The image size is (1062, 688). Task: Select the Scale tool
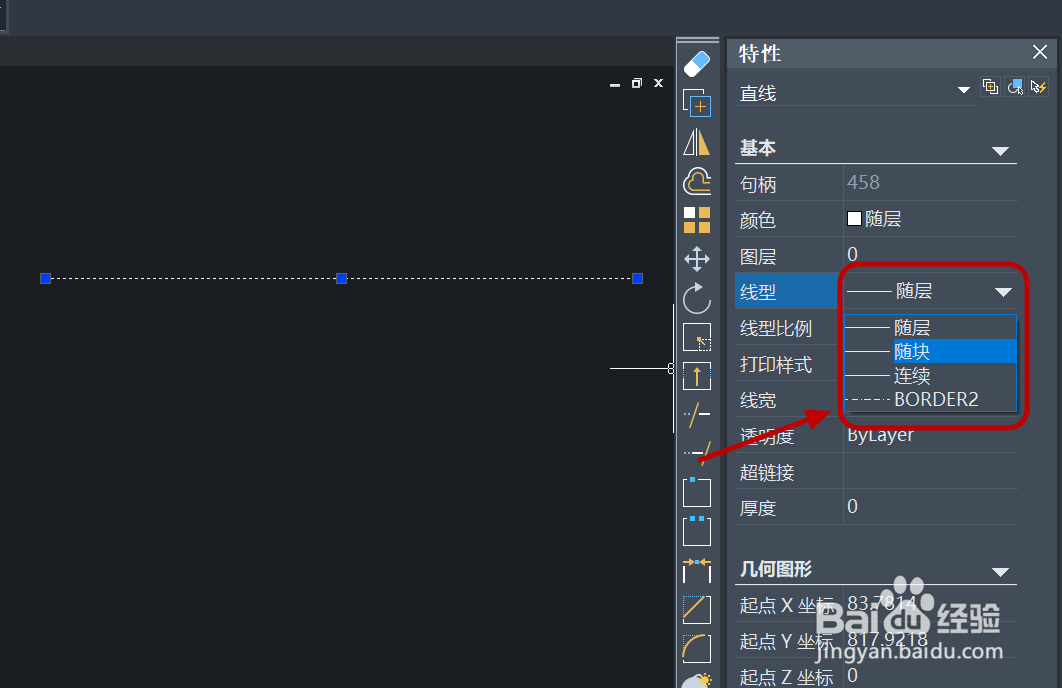pos(697,337)
